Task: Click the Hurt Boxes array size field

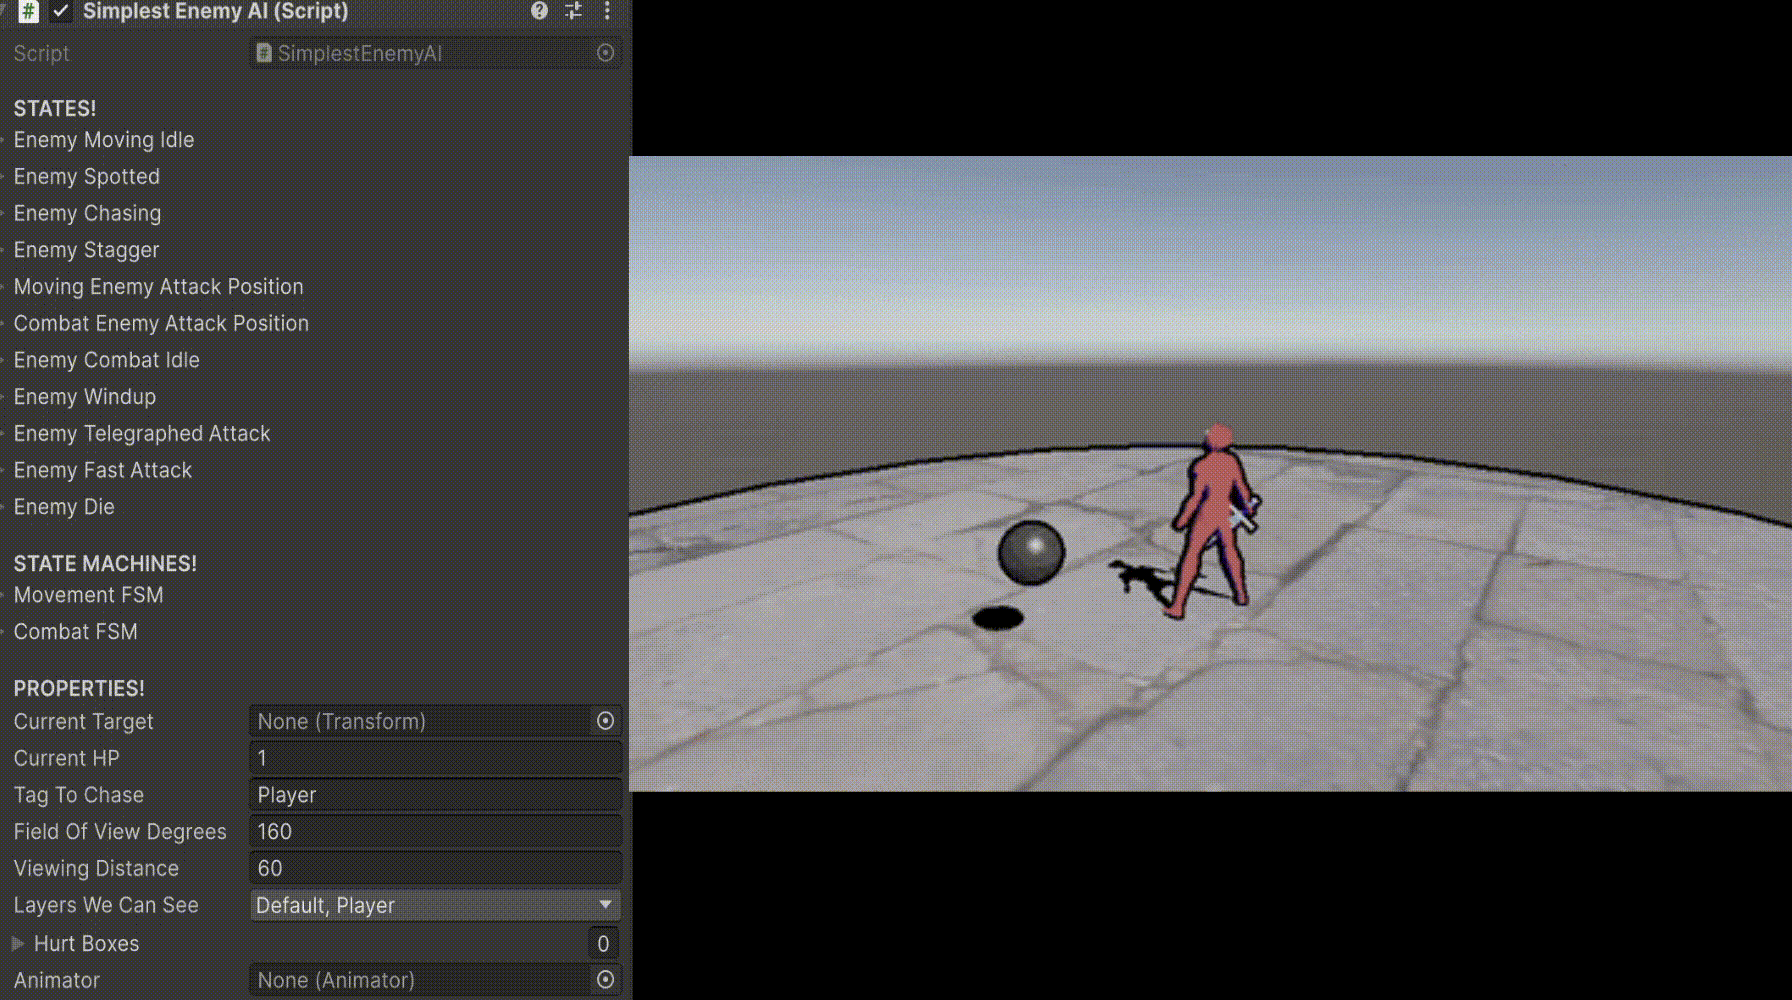Action: pyautogui.click(x=602, y=943)
